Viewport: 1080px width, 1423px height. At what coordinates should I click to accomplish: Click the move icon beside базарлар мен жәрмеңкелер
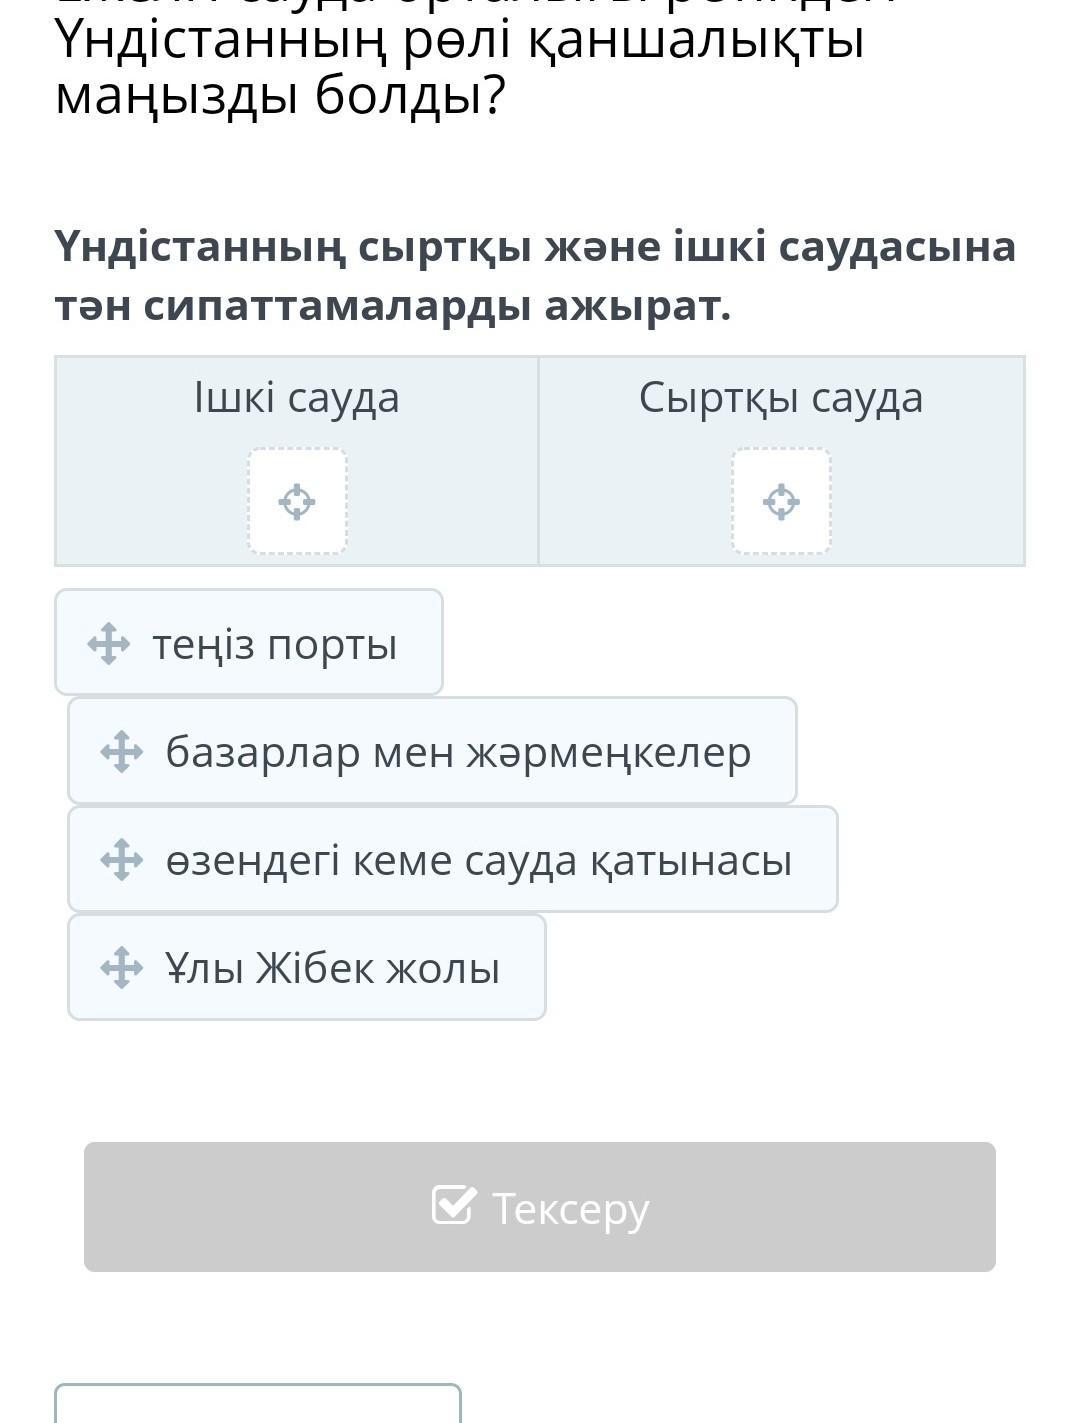[x=121, y=752]
